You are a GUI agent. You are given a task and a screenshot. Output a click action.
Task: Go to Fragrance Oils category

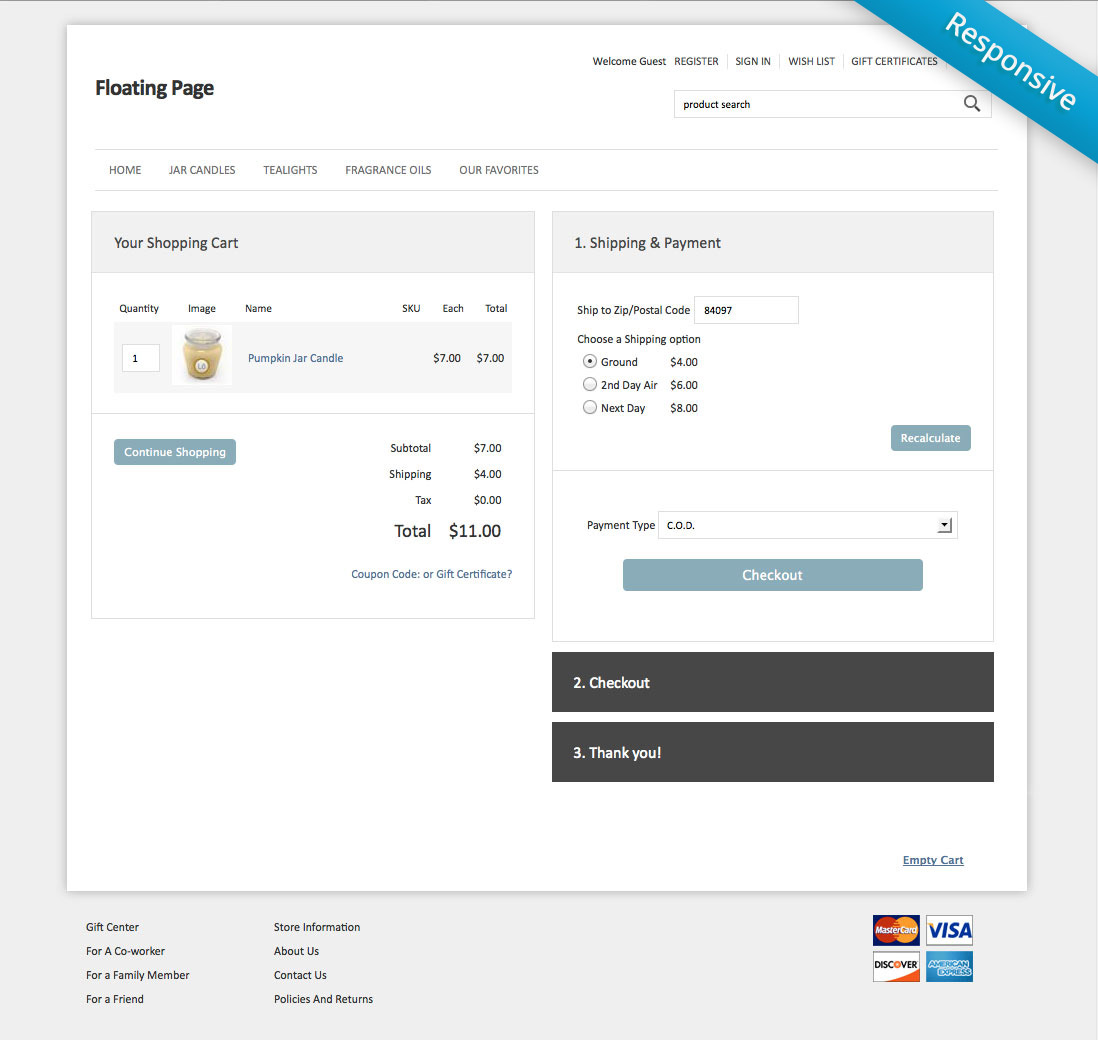(388, 170)
